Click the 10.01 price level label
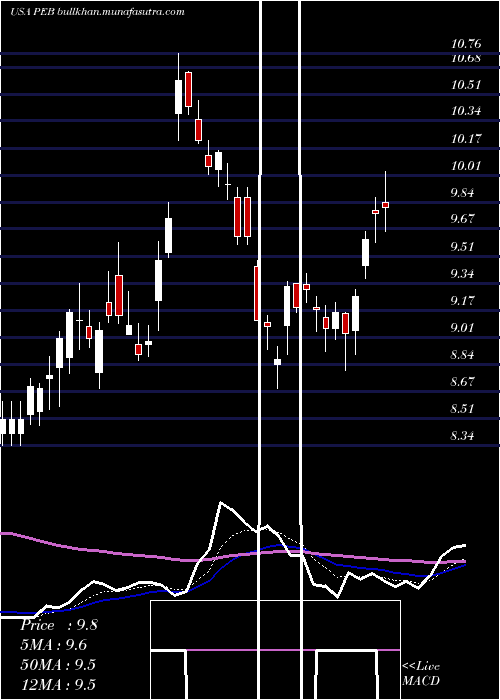This screenshot has width=500, height=700. click(466, 166)
